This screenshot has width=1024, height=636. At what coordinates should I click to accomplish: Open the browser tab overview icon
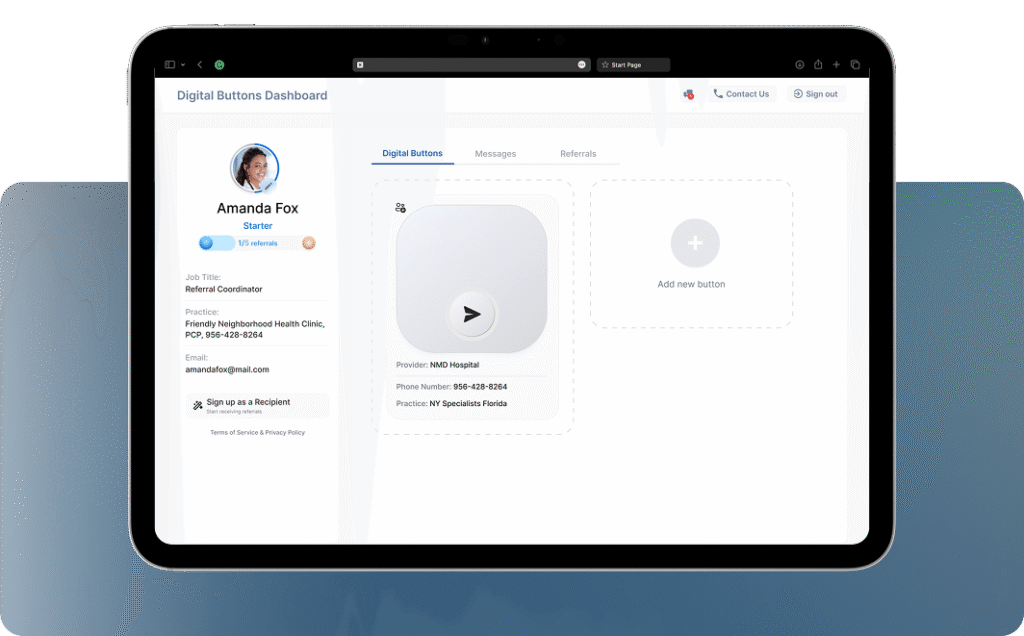(855, 65)
